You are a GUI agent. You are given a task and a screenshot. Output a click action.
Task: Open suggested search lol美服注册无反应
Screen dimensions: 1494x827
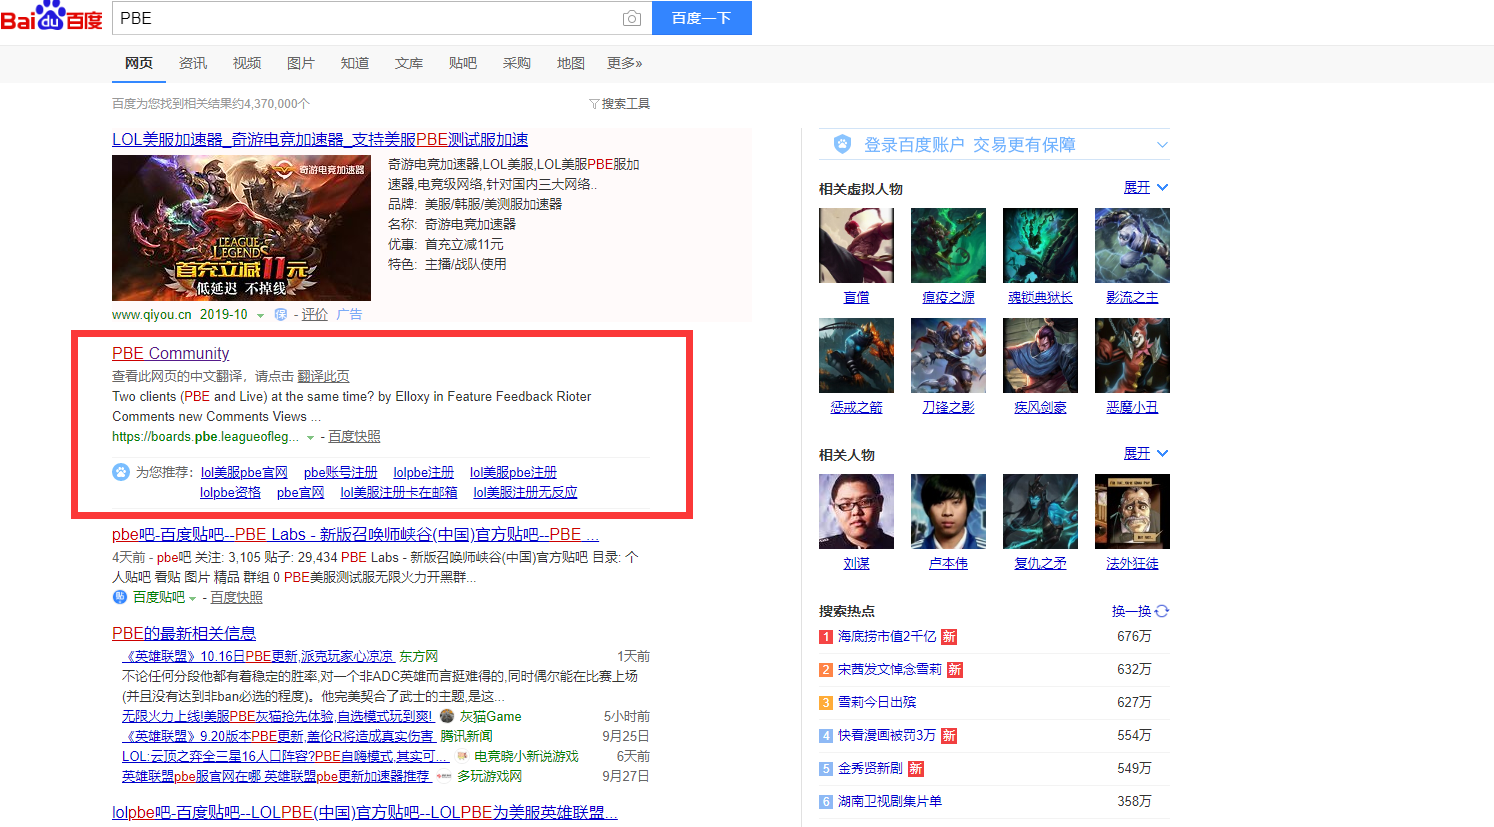pos(525,492)
